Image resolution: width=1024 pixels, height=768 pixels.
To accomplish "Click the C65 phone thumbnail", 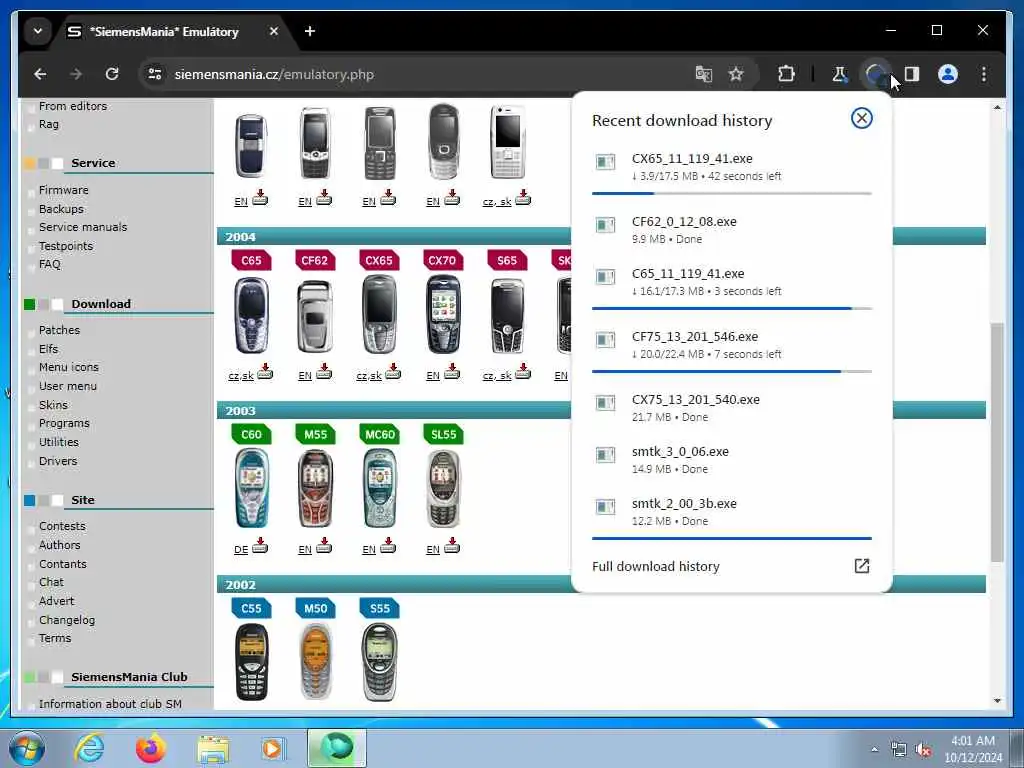I will 251,315.
